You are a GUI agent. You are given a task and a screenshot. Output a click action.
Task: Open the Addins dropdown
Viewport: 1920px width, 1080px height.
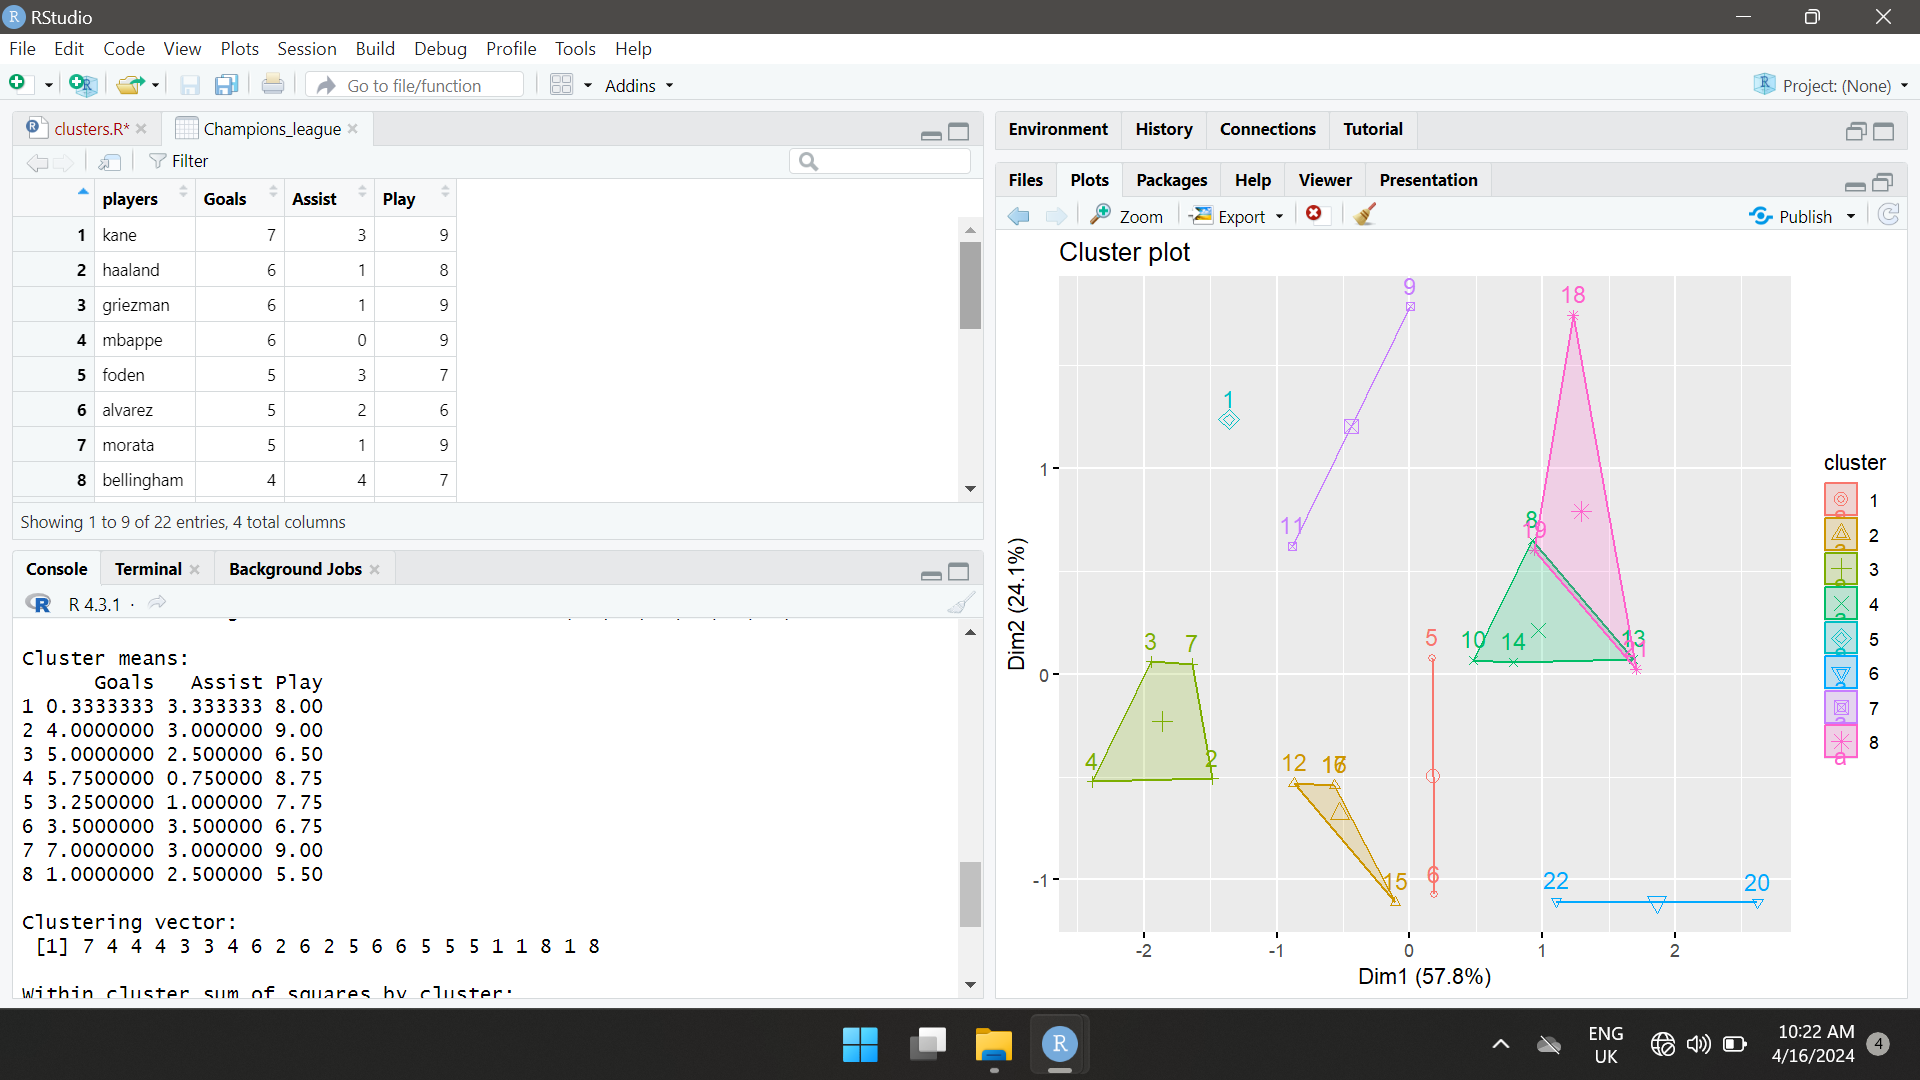coord(639,86)
